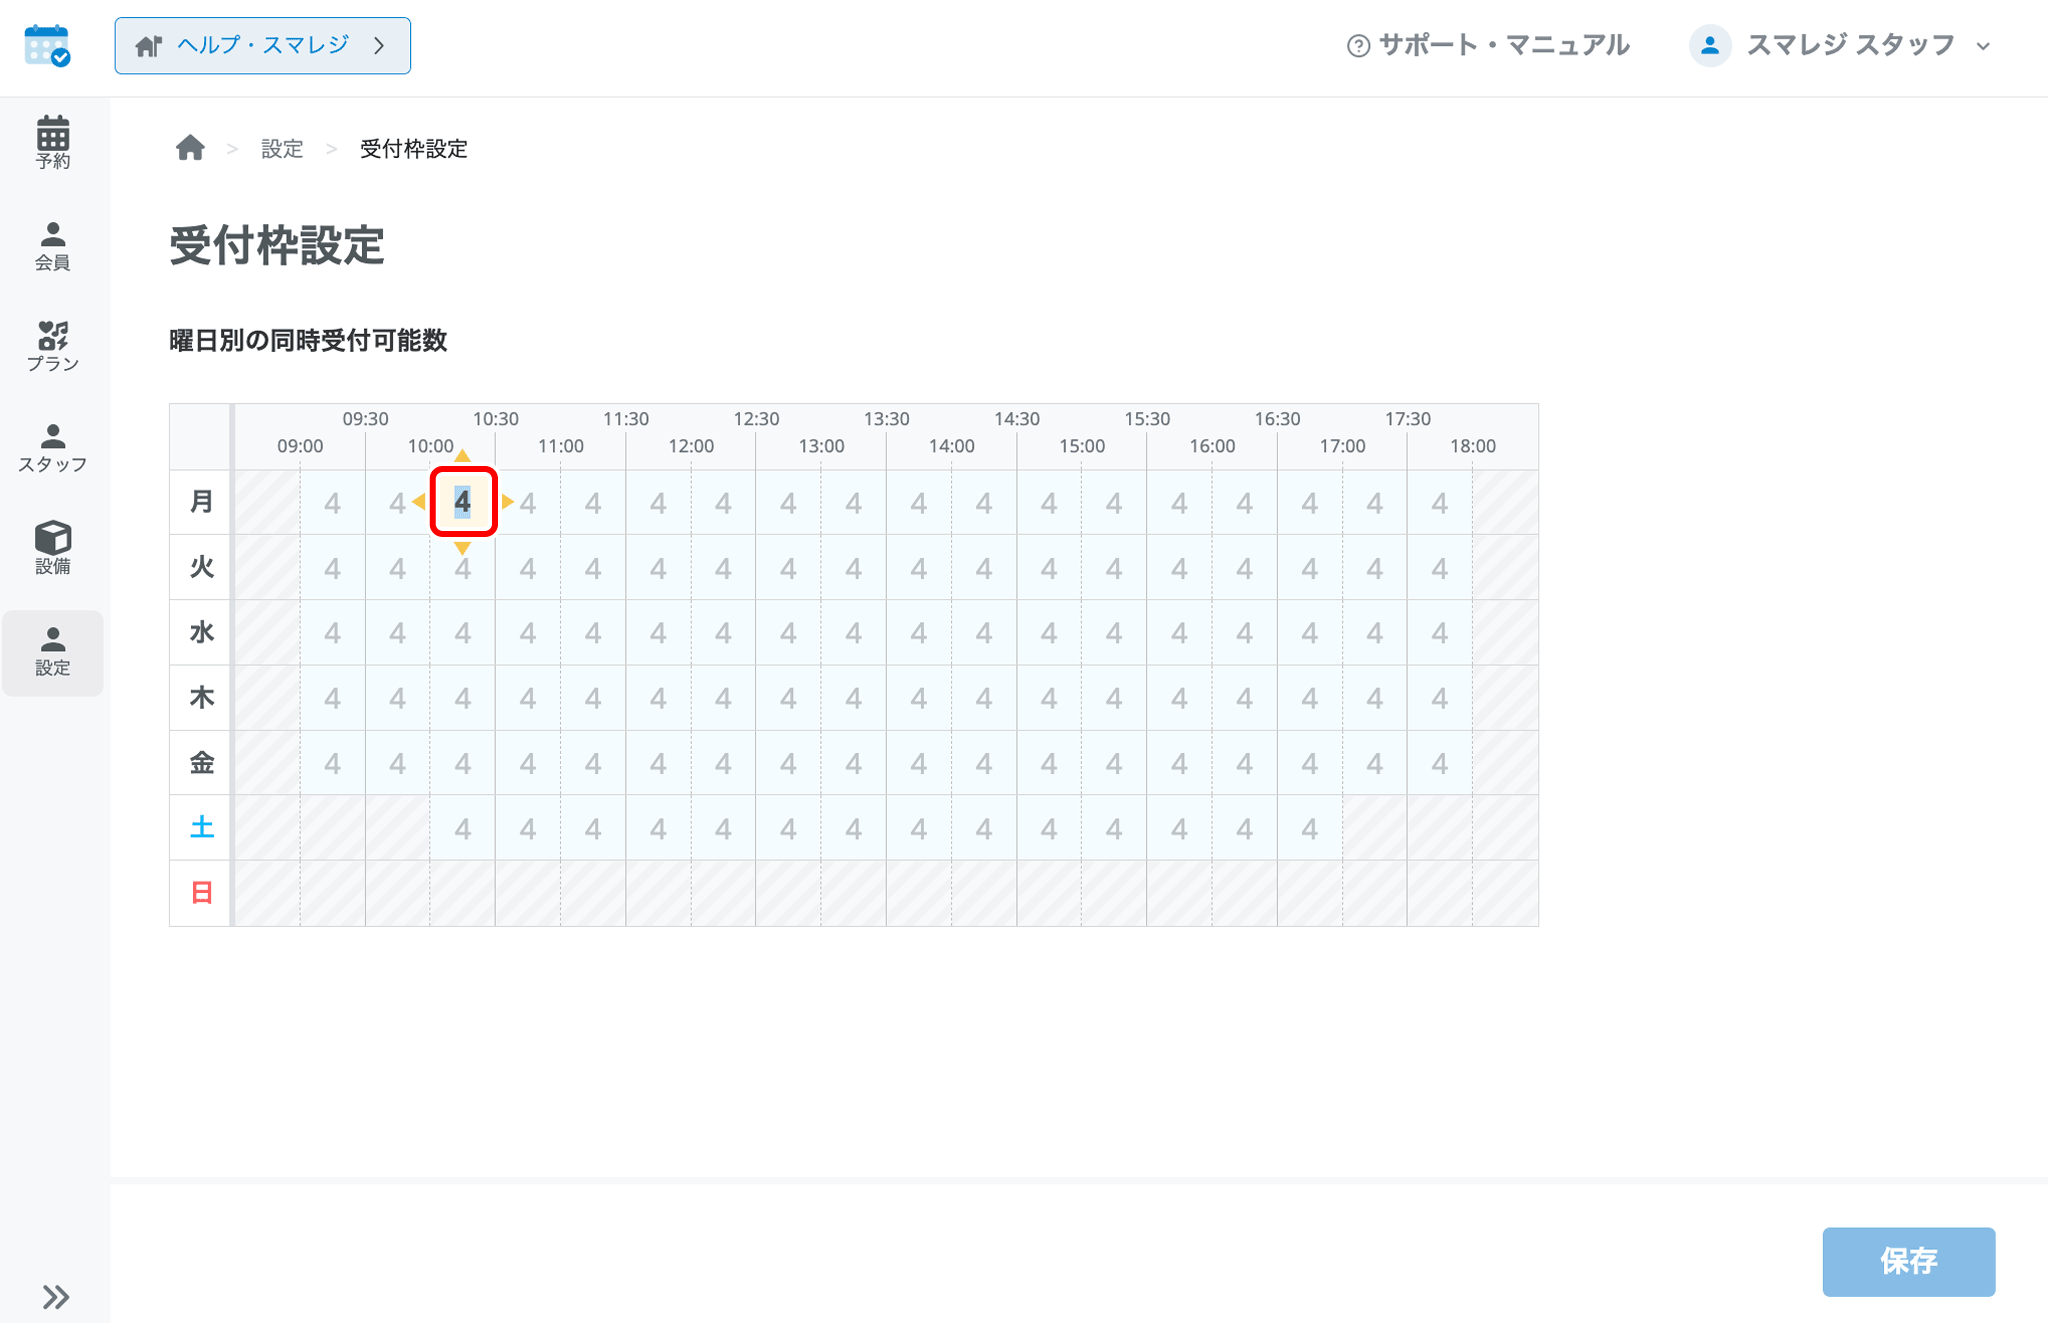Click the 09:30 time column header
Image resolution: width=2048 pixels, height=1323 pixels.
[365, 419]
